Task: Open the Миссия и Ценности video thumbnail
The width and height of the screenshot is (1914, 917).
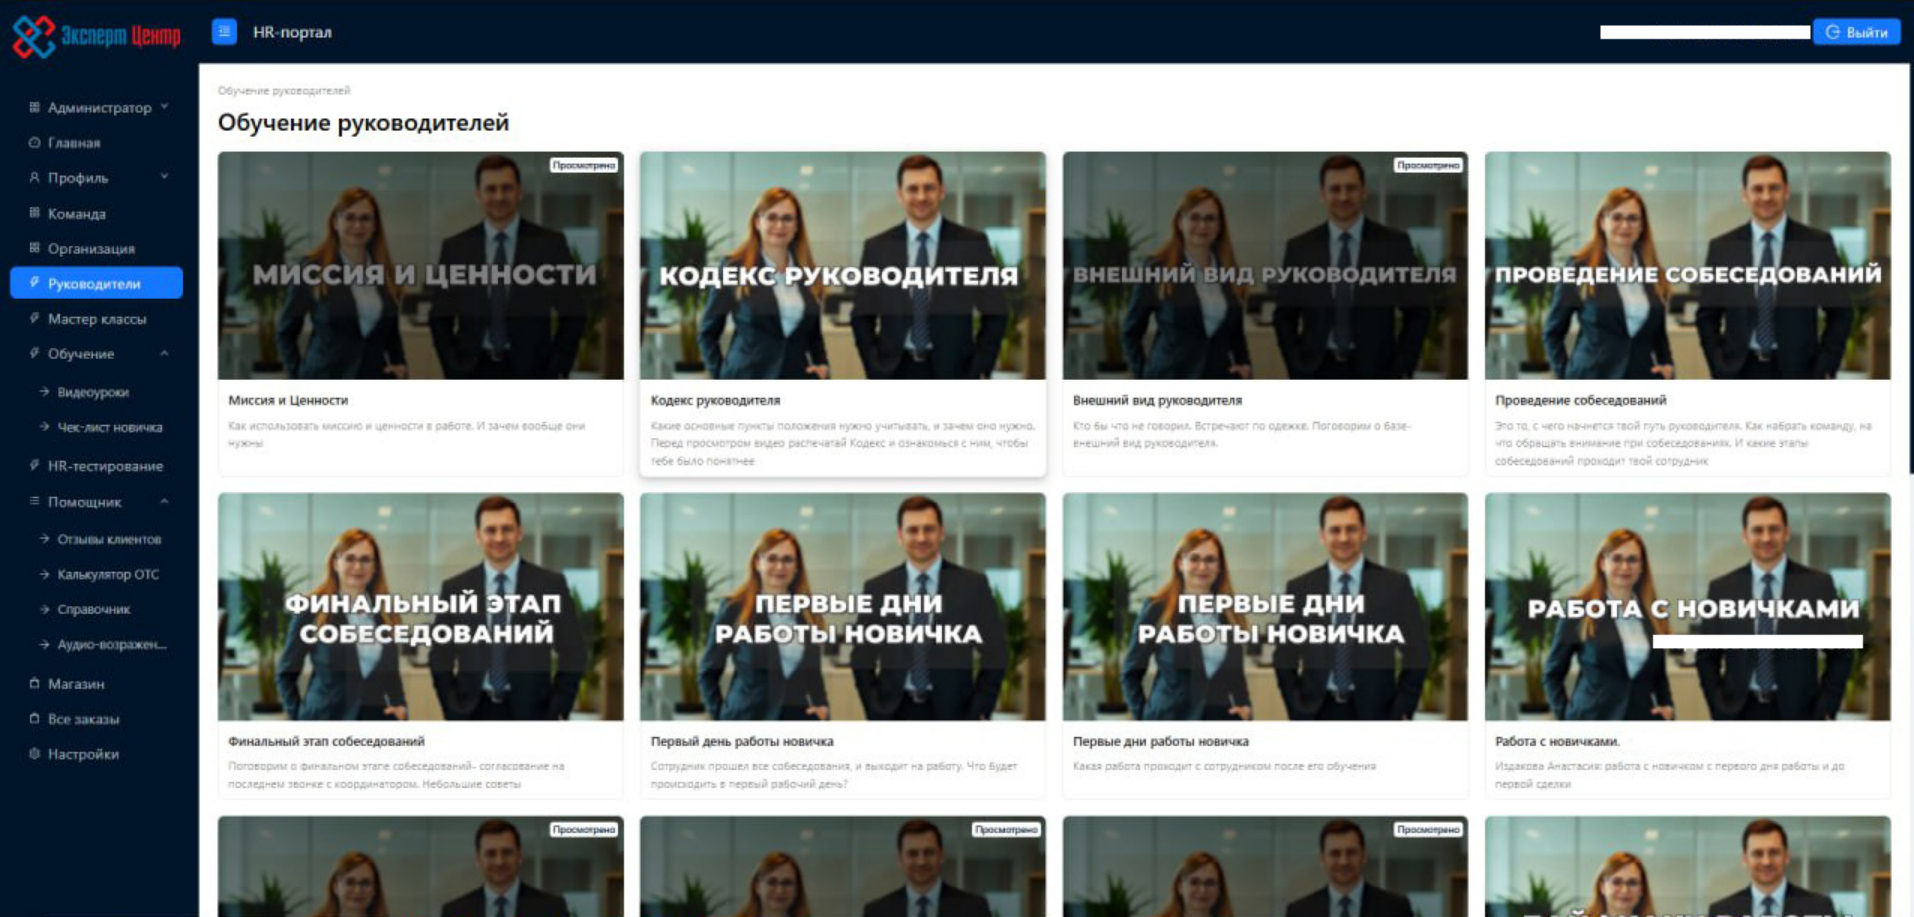Action: [x=421, y=266]
